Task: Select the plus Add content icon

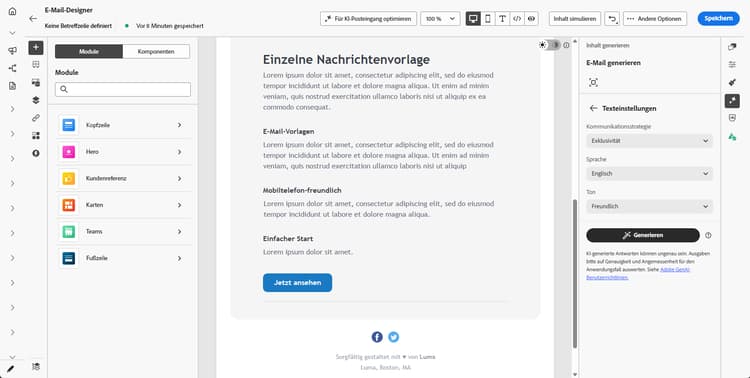Action: (x=36, y=47)
